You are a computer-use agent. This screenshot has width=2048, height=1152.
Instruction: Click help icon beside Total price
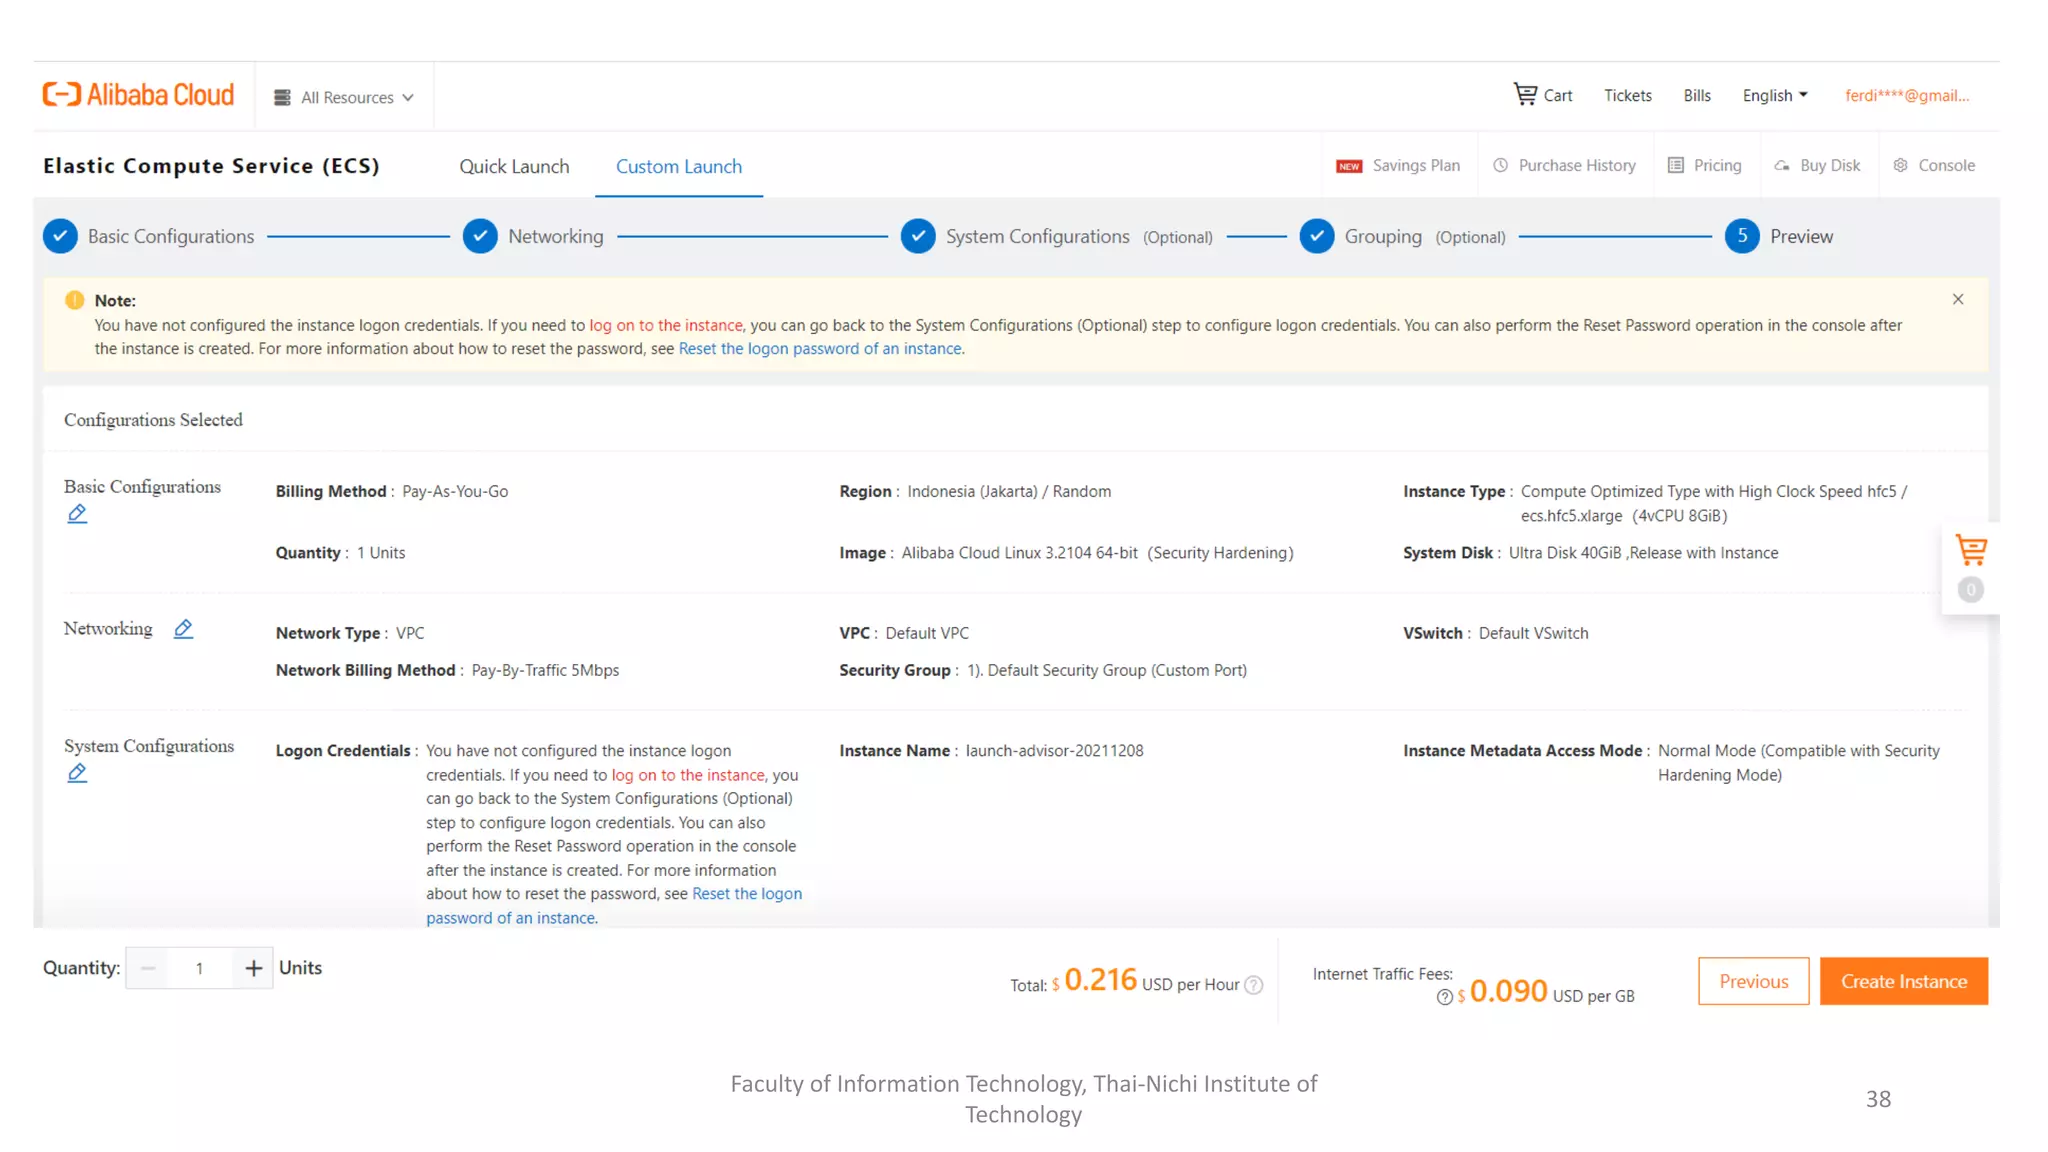[1254, 985]
